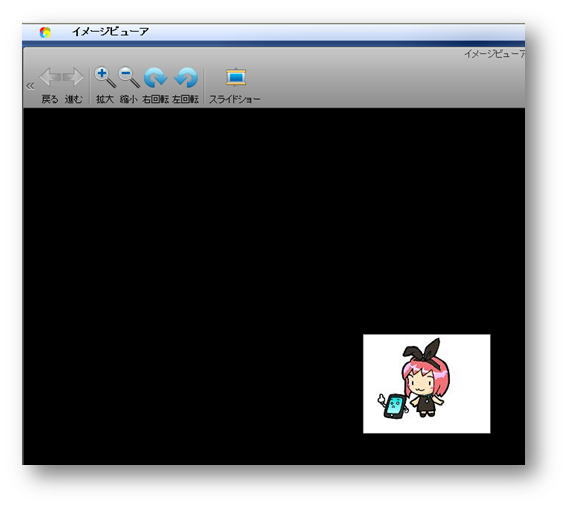This screenshot has height=507, width=567.
Task: Click the スライドショー text label
Action: (x=235, y=99)
